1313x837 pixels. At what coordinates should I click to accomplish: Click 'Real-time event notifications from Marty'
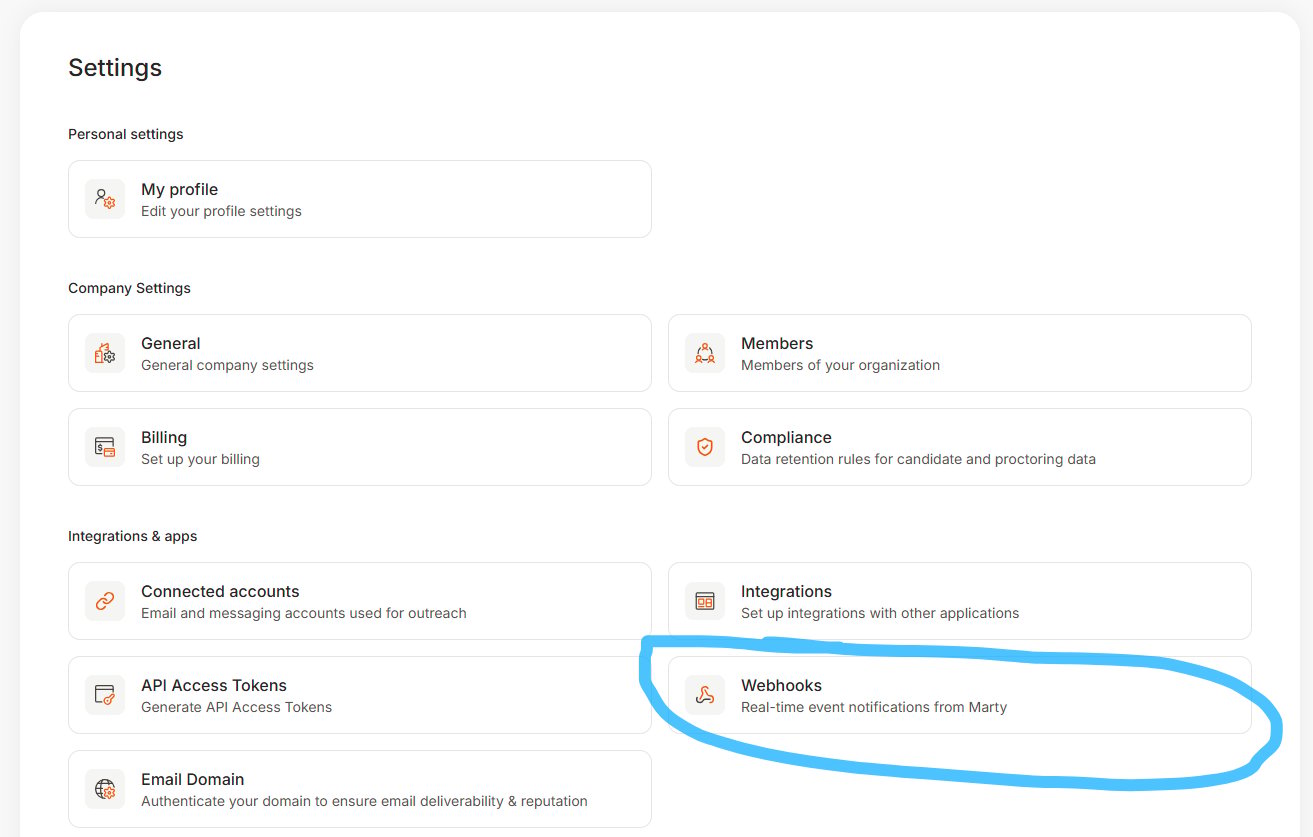coord(874,707)
